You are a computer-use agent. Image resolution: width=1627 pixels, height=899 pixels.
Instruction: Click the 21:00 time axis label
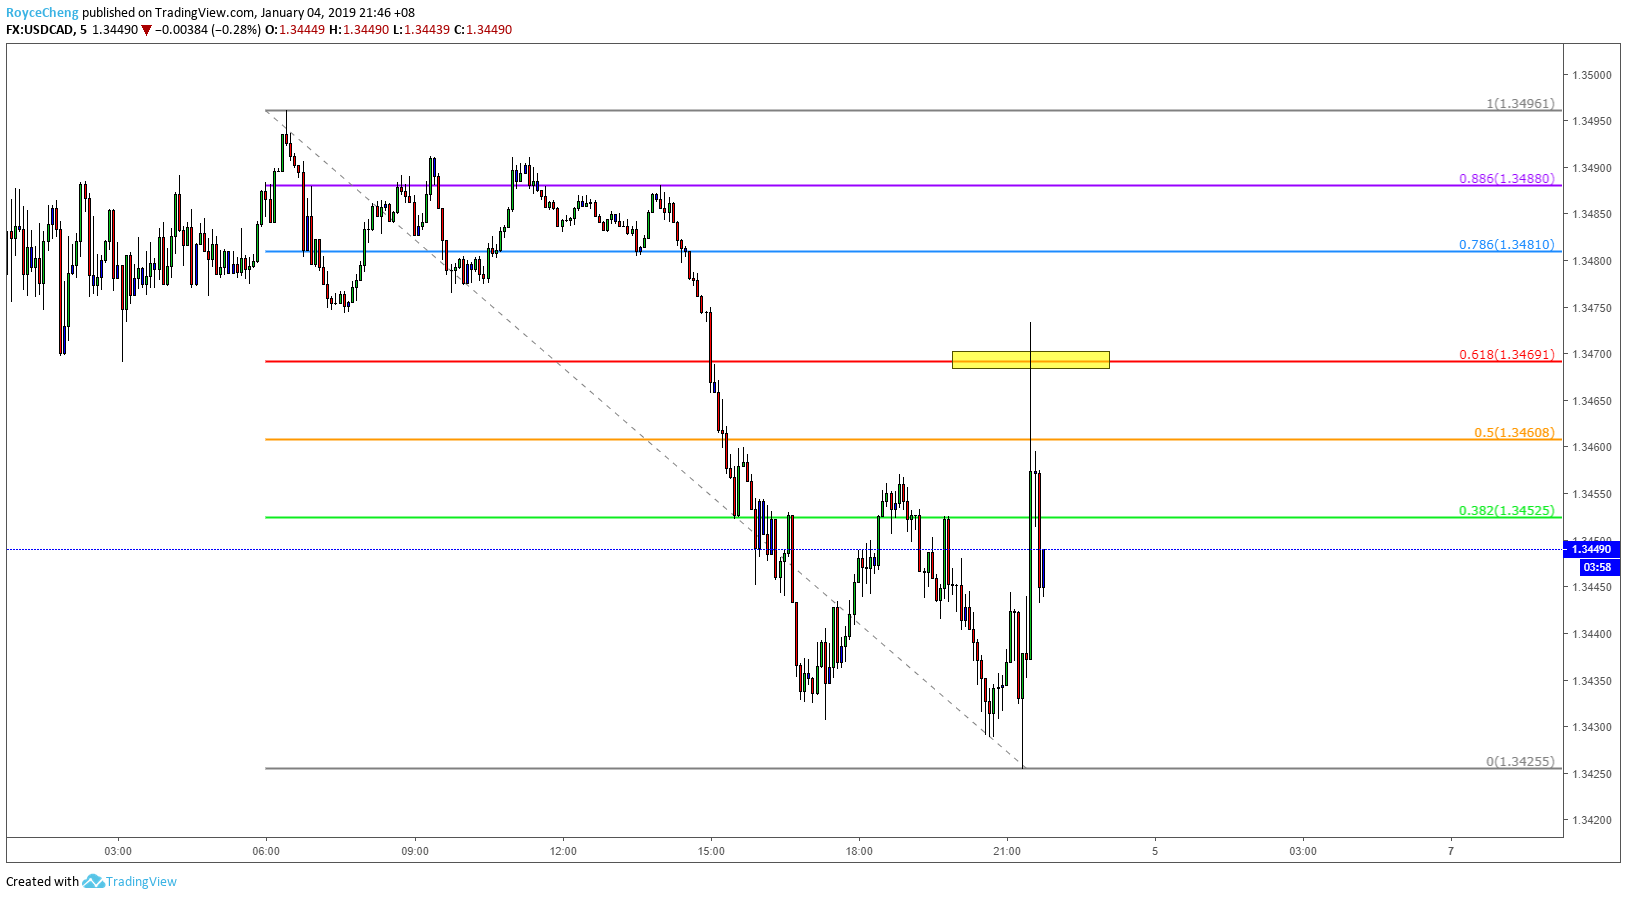click(1007, 851)
